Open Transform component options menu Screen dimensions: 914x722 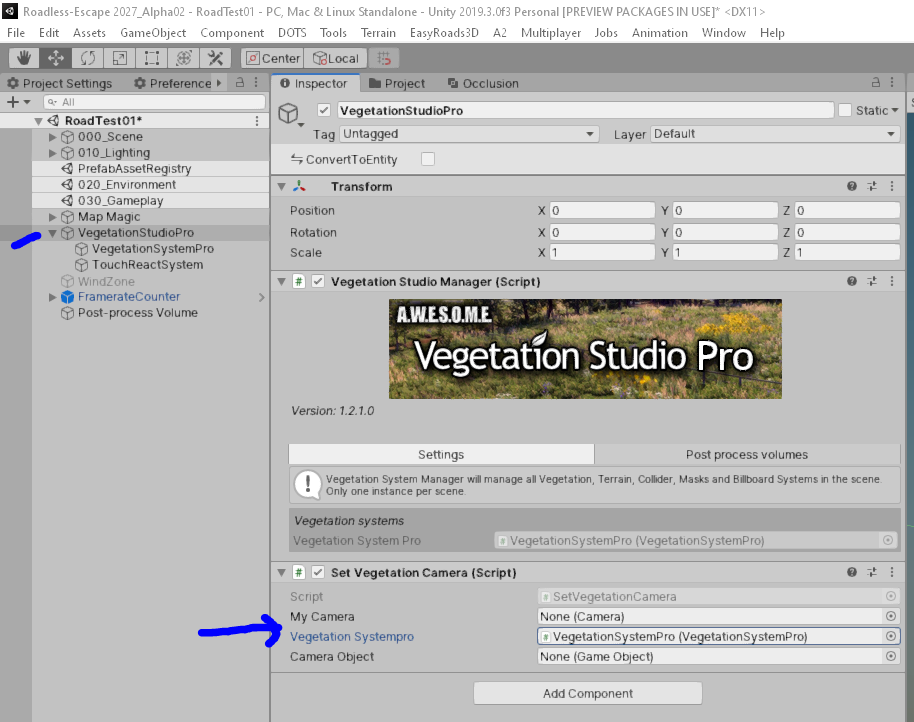(892, 186)
